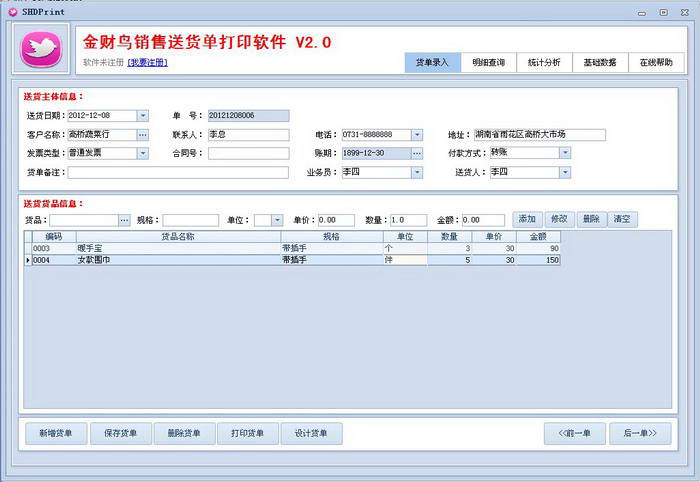Click quantity cell 3 in row 0003
700x482 pixels.
click(450, 249)
